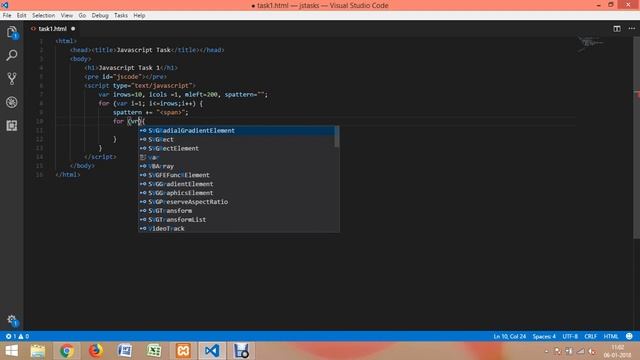Click the suggestion list scrollbar
The height and width of the screenshot is (360, 640).
[x=337, y=137]
